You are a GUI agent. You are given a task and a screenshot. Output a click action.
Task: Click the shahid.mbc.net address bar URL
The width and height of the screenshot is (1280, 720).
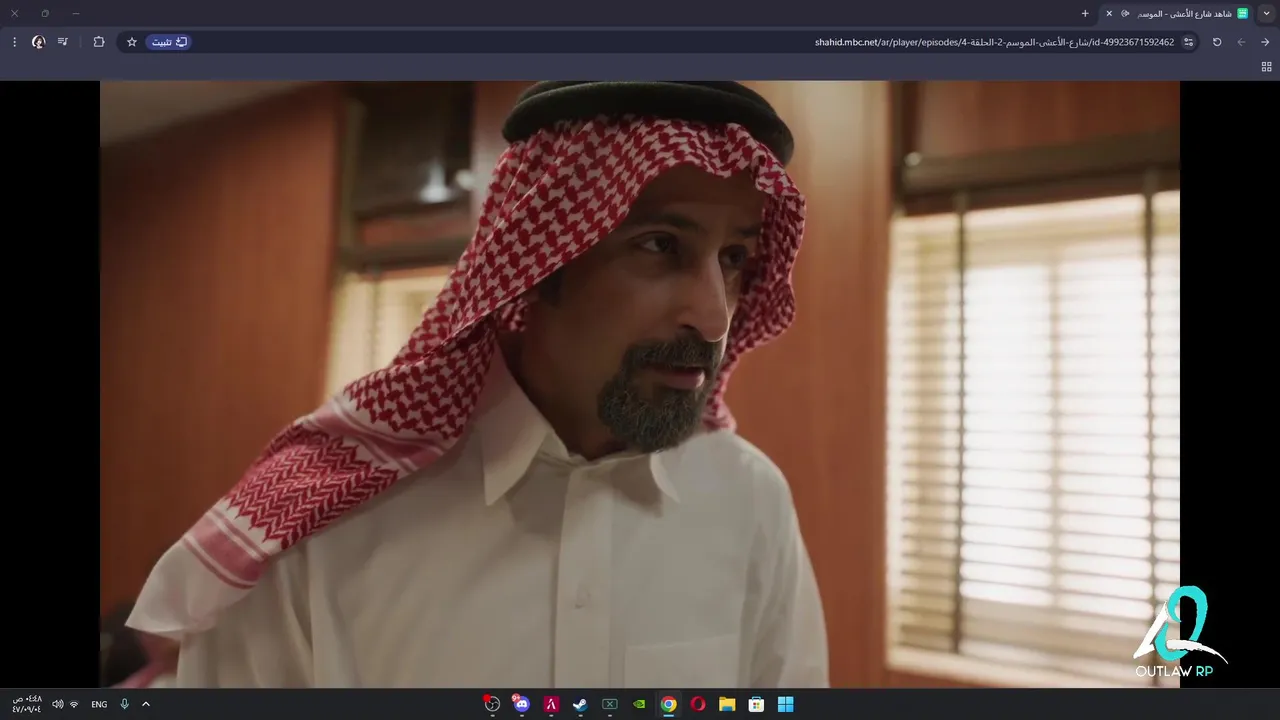coord(994,42)
